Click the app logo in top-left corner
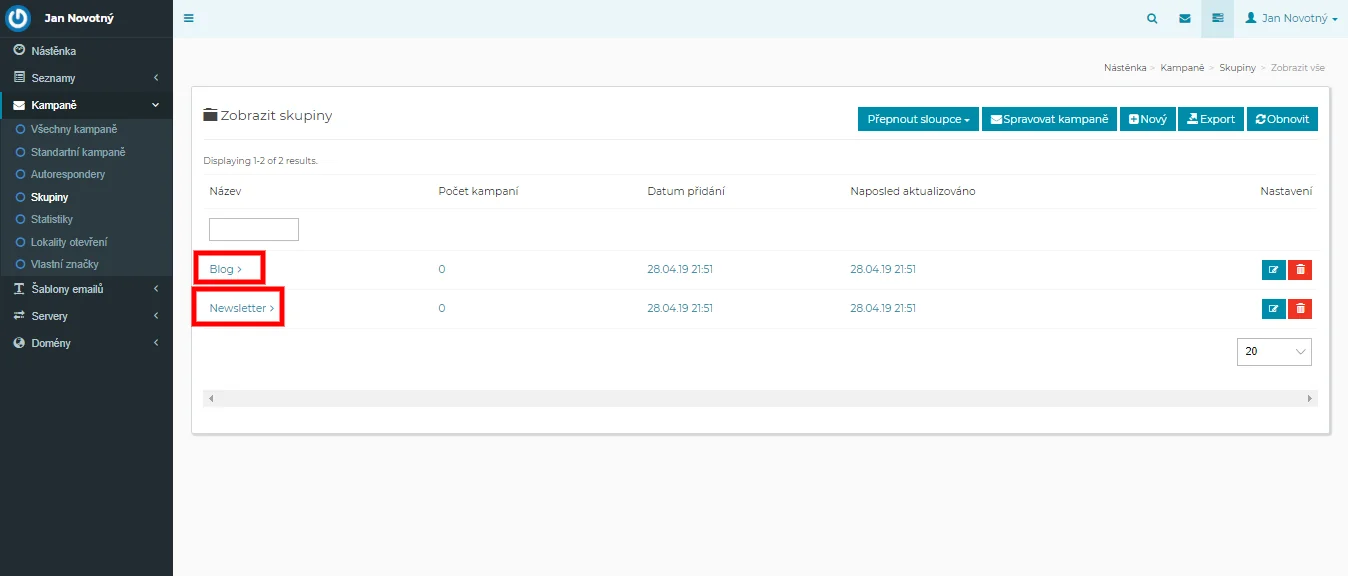This screenshot has width=1348, height=576. (x=19, y=18)
